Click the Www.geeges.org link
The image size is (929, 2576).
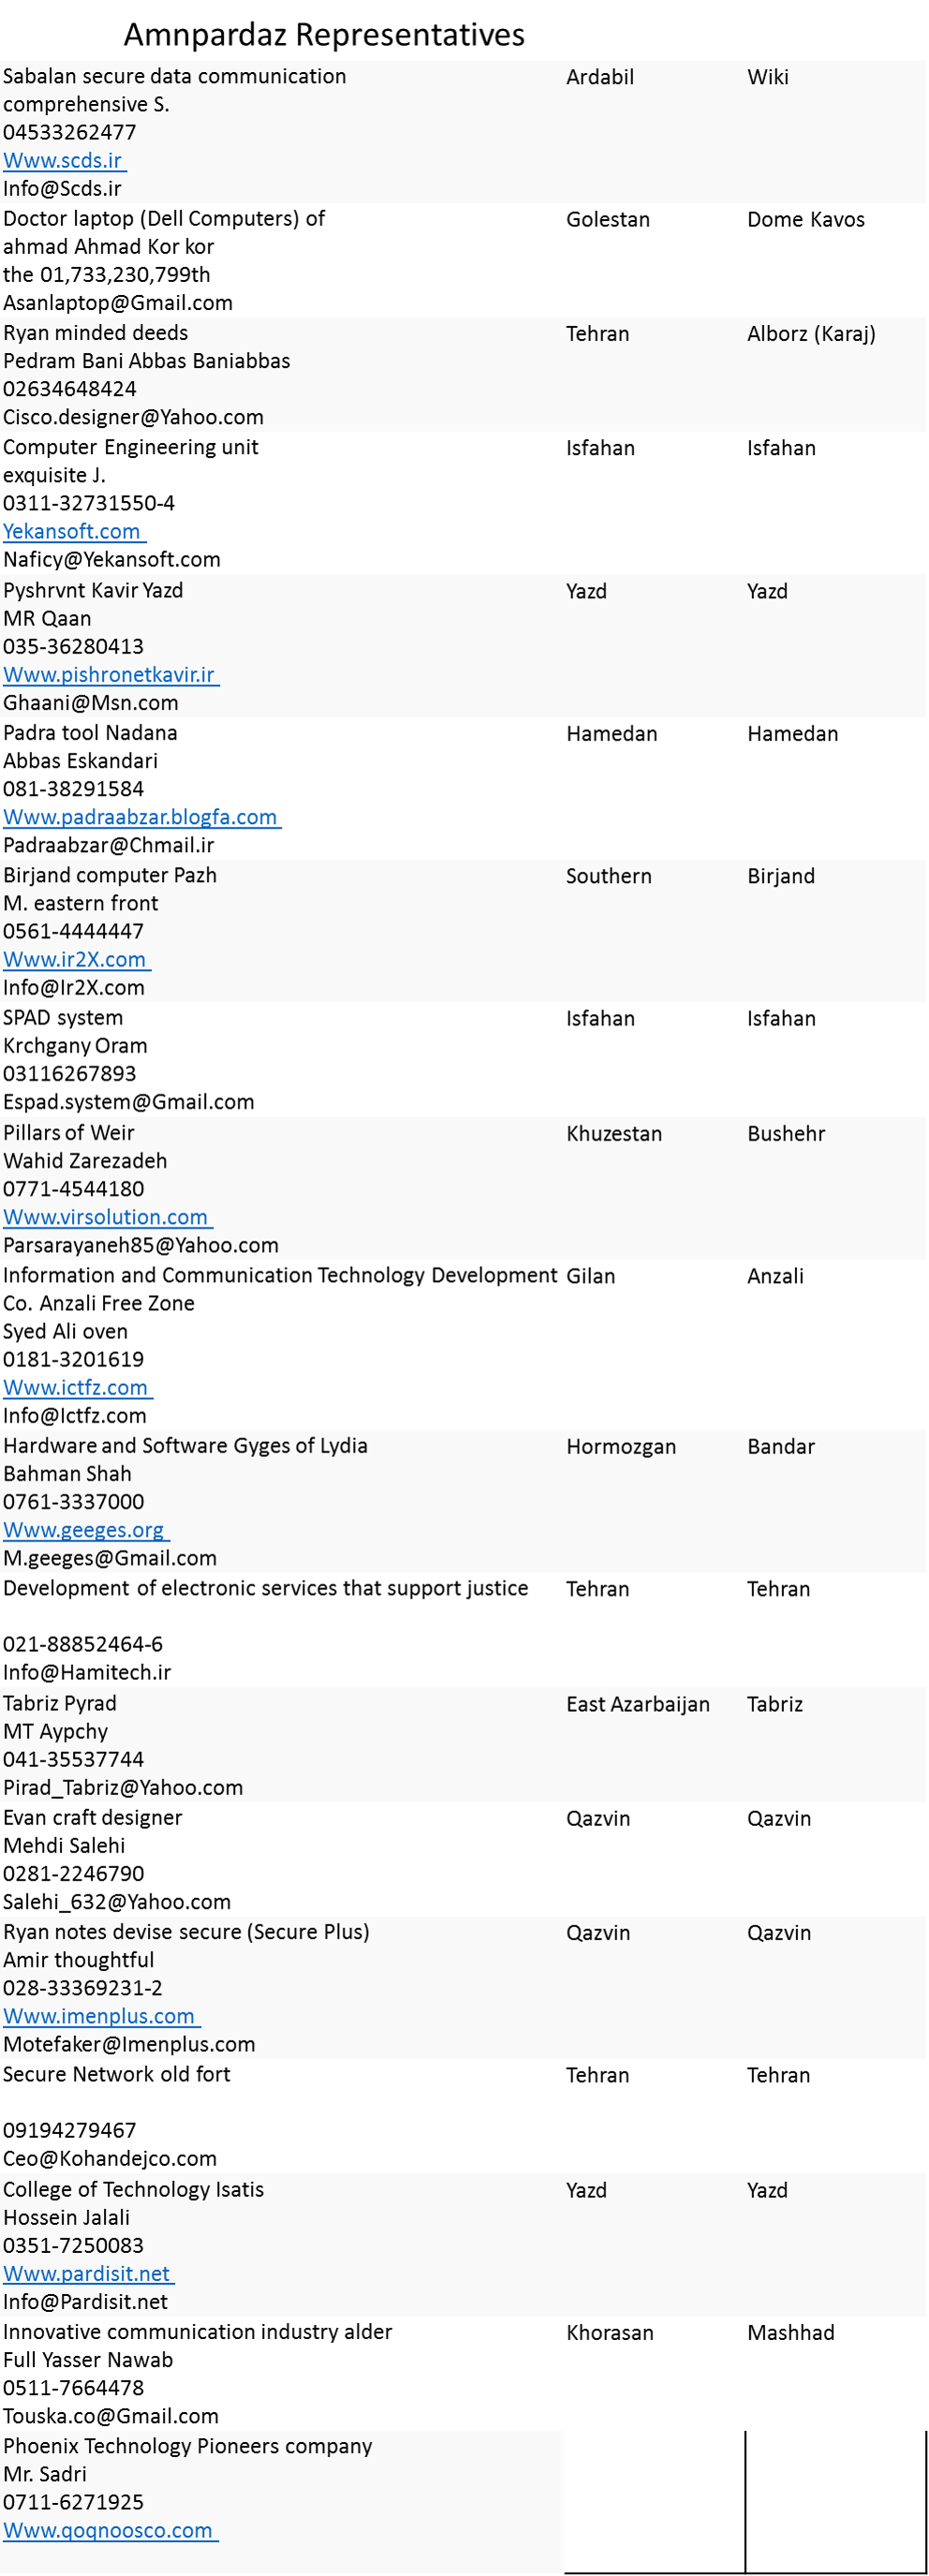(x=84, y=1530)
